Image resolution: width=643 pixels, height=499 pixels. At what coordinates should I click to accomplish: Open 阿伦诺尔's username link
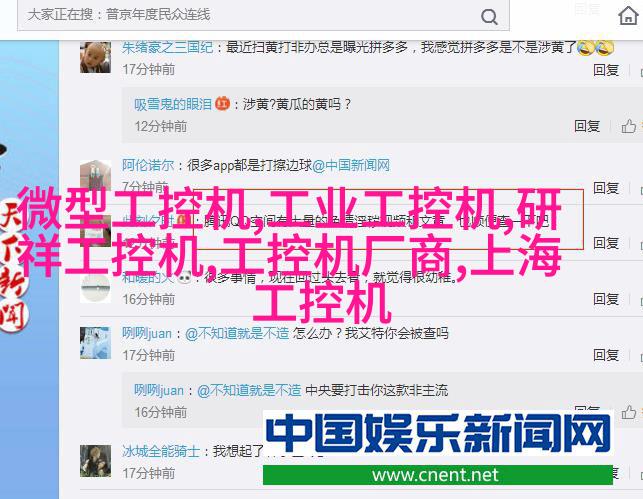click(148, 165)
